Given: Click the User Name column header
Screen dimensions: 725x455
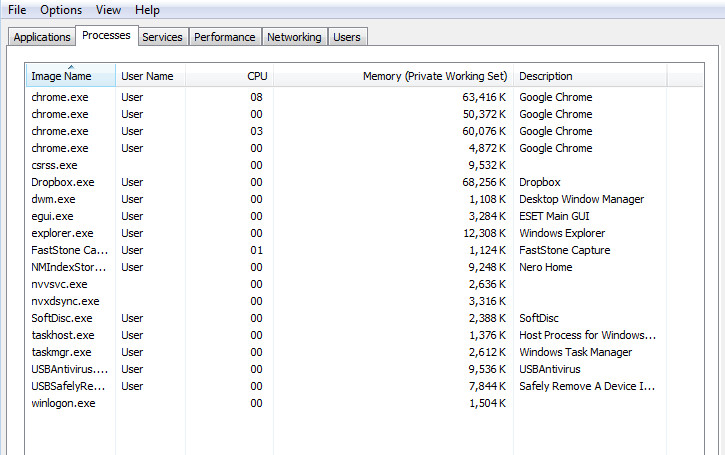Looking at the screenshot, I should pyautogui.click(x=147, y=76).
